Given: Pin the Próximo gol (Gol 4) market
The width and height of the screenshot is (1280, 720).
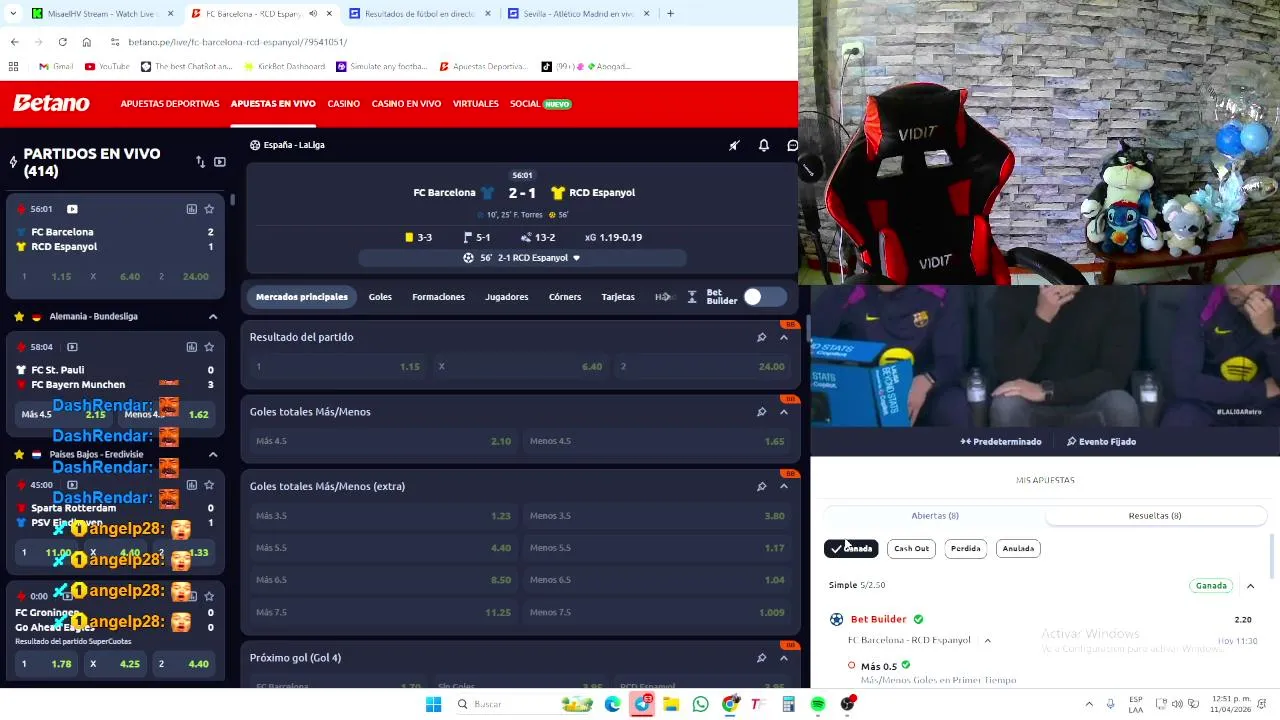Looking at the screenshot, I should (x=761, y=658).
